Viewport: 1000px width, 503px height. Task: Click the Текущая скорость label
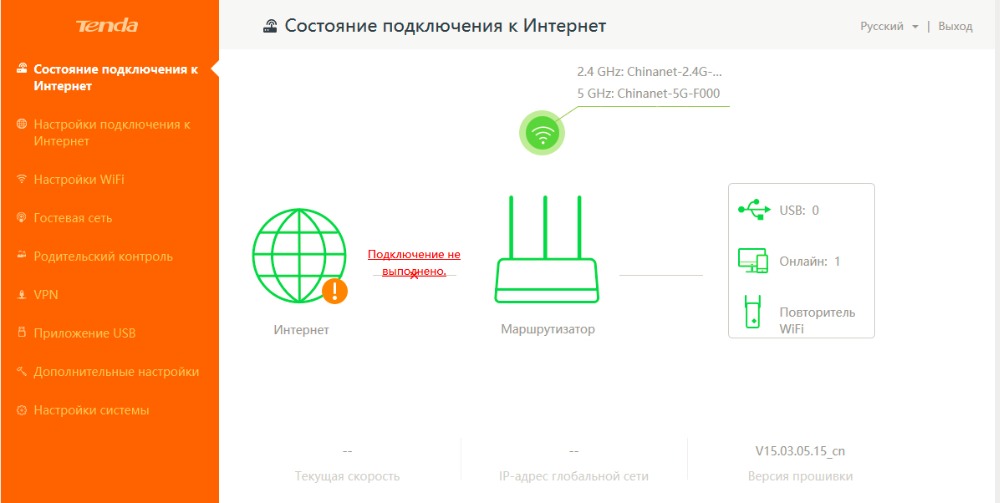pos(348,476)
